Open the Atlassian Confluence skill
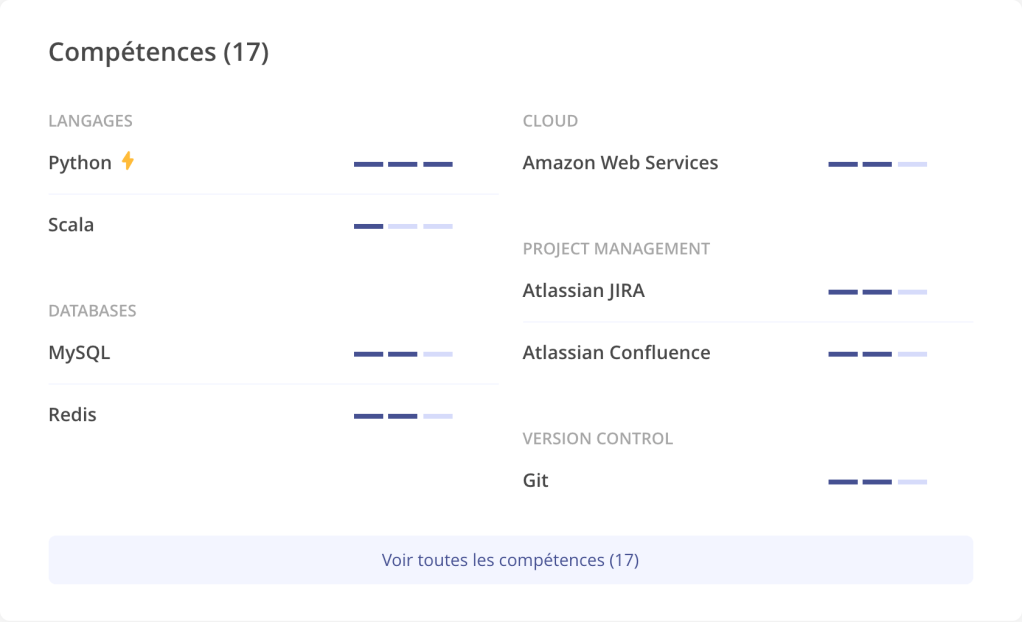This screenshot has width=1022, height=622. coord(616,353)
